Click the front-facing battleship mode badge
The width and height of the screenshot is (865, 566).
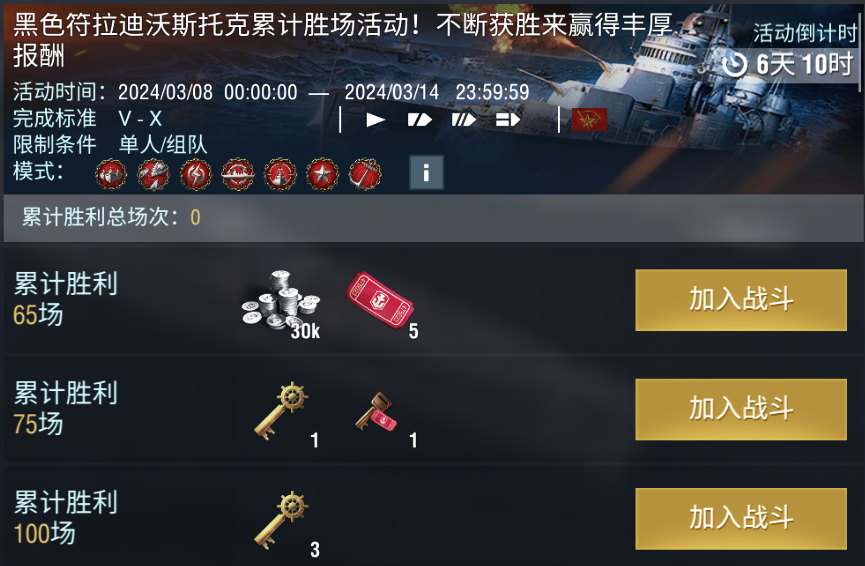click(x=280, y=175)
